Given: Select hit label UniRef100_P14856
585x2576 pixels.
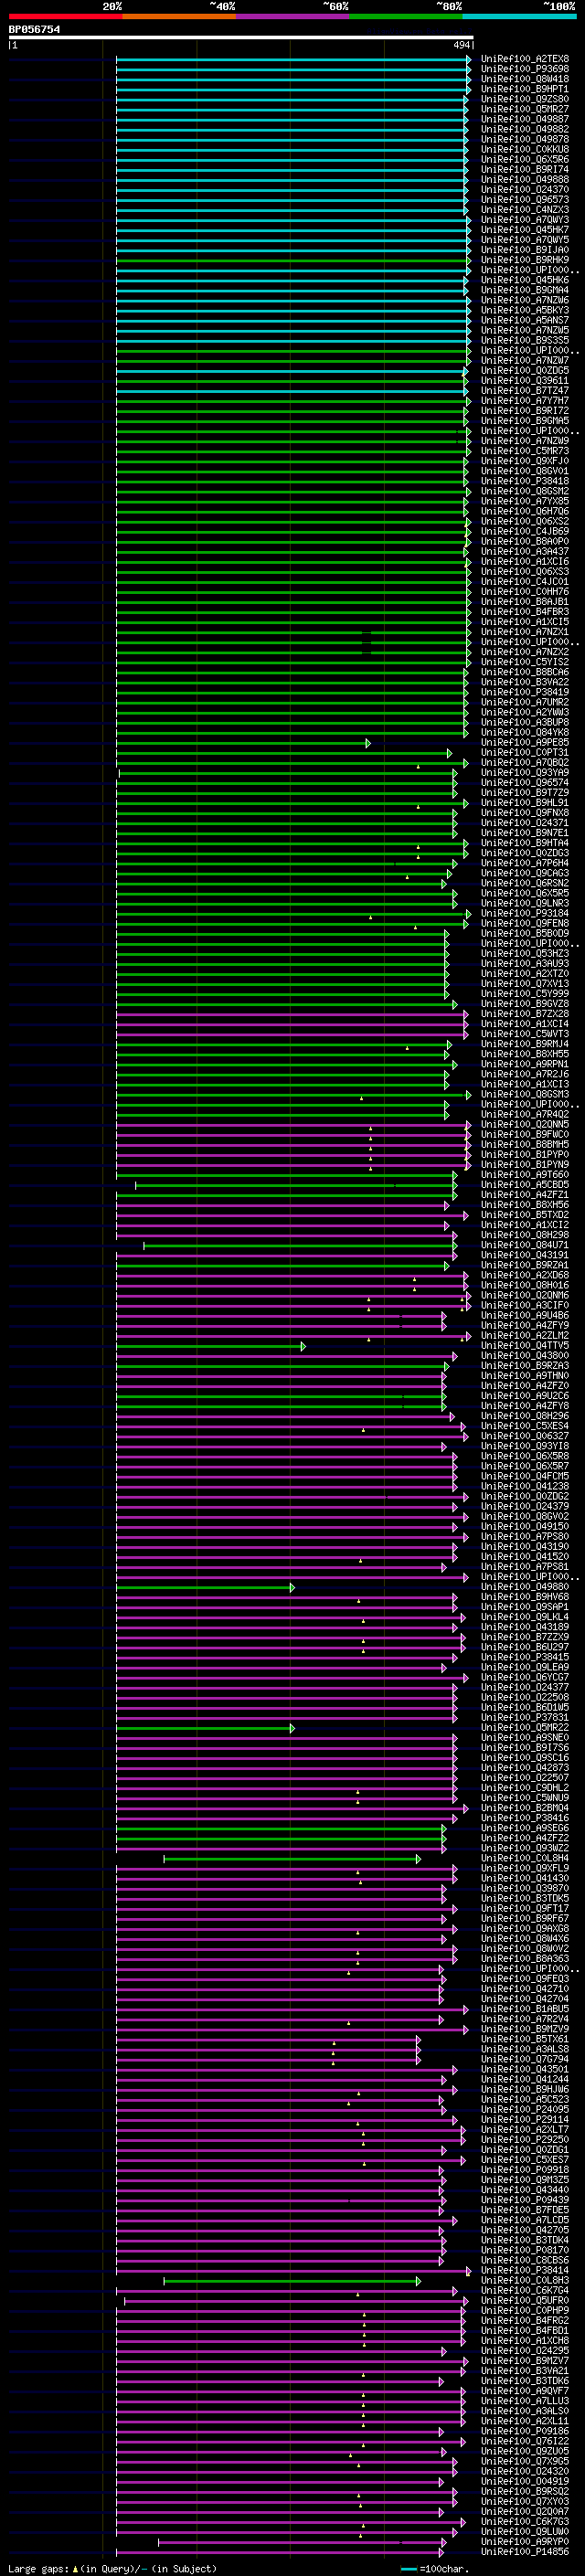Looking at the screenshot, I should pyautogui.click(x=524, y=2551).
